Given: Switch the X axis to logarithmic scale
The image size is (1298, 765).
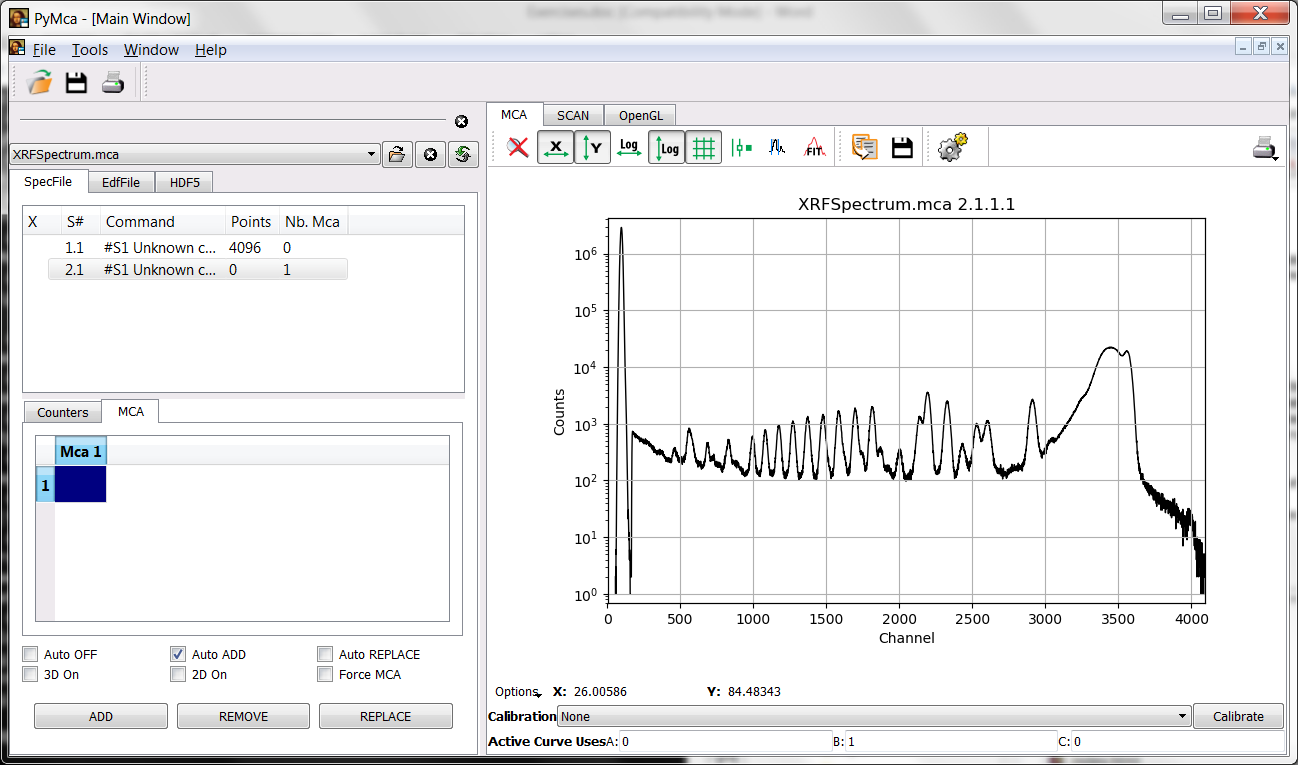Looking at the screenshot, I should (629, 146).
